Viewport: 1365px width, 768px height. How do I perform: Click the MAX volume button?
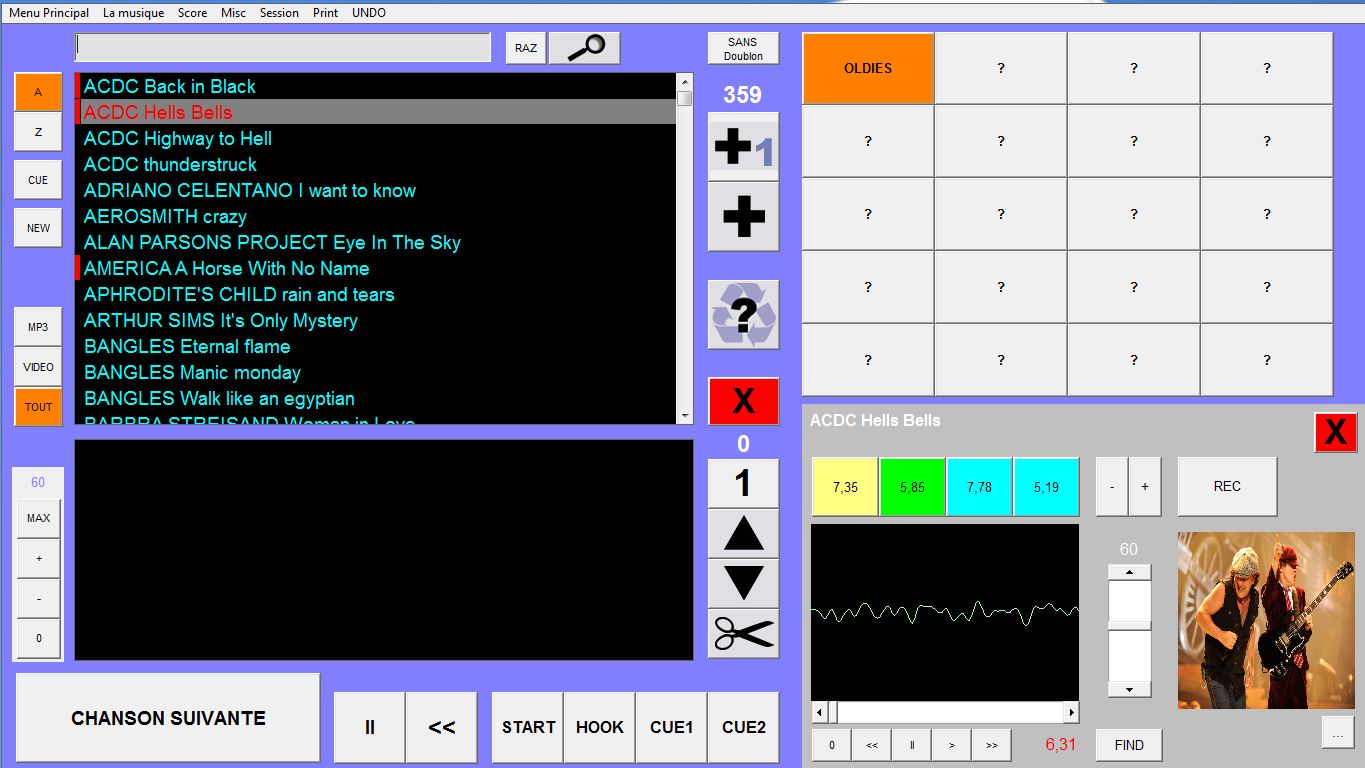coord(39,518)
